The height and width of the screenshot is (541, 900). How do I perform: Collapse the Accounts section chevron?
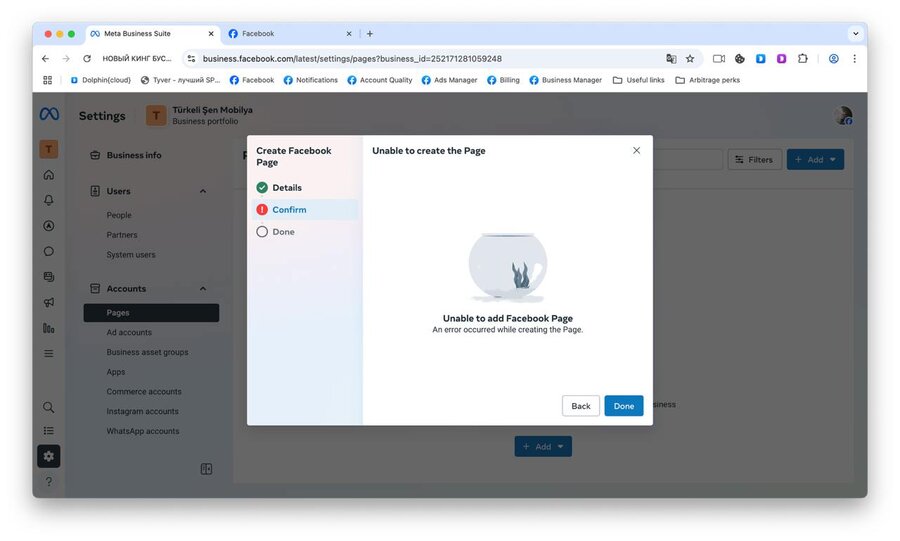pyautogui.click(x=203, y=289)
